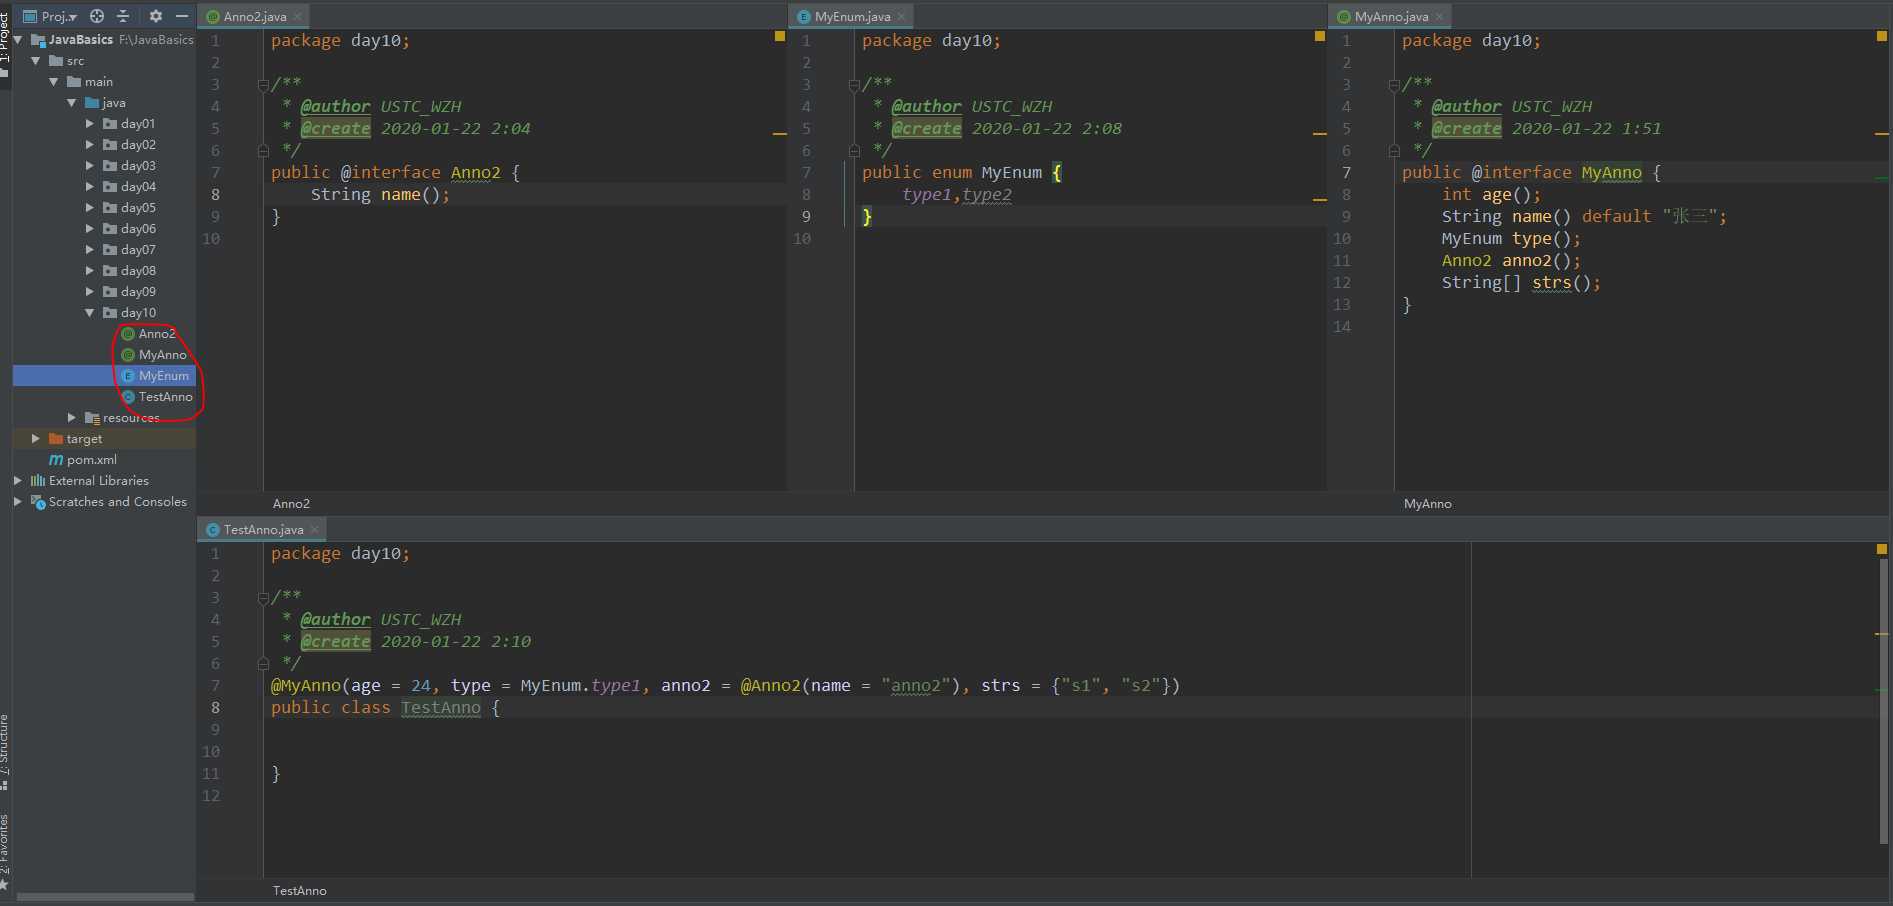The height and width of the screenshot is (906, 1893).
Task: Switch to MyEnum.java editor tab
Action: (852, 16)
